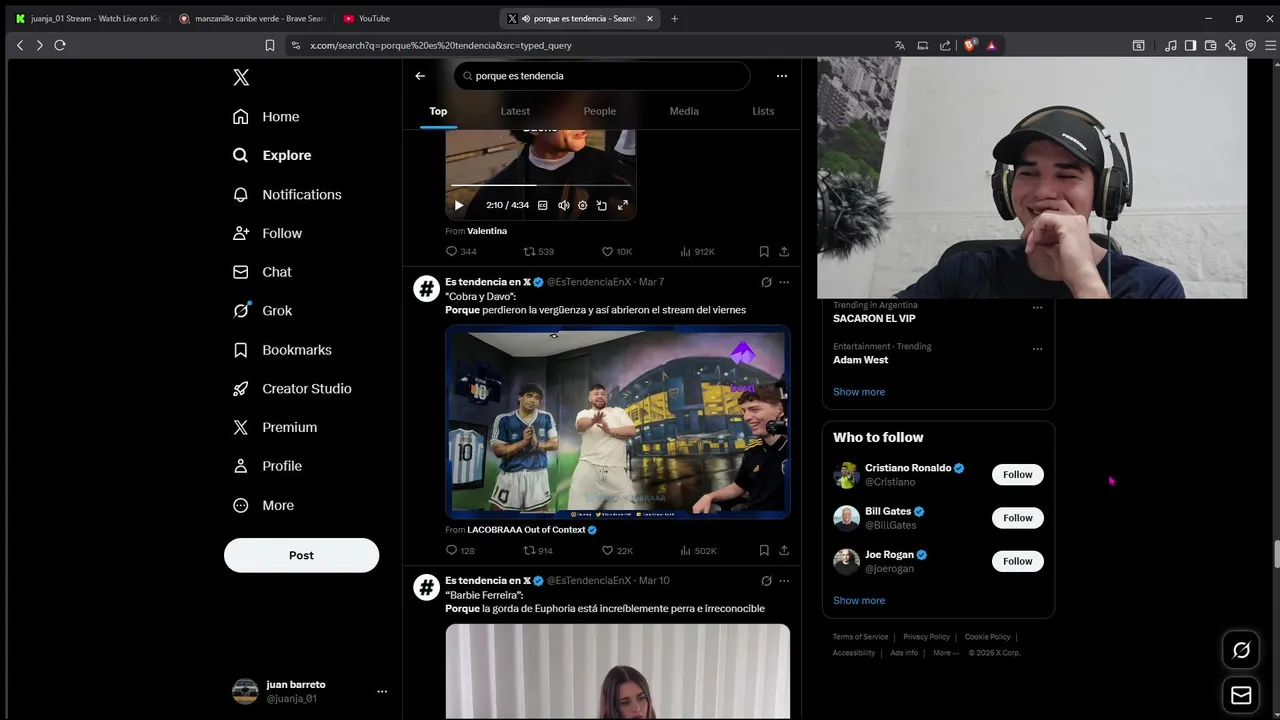The image size is (1280, 720).
Task: Open juan barreto account options menu
Action: pyautogui.click(x=382, y=691)
